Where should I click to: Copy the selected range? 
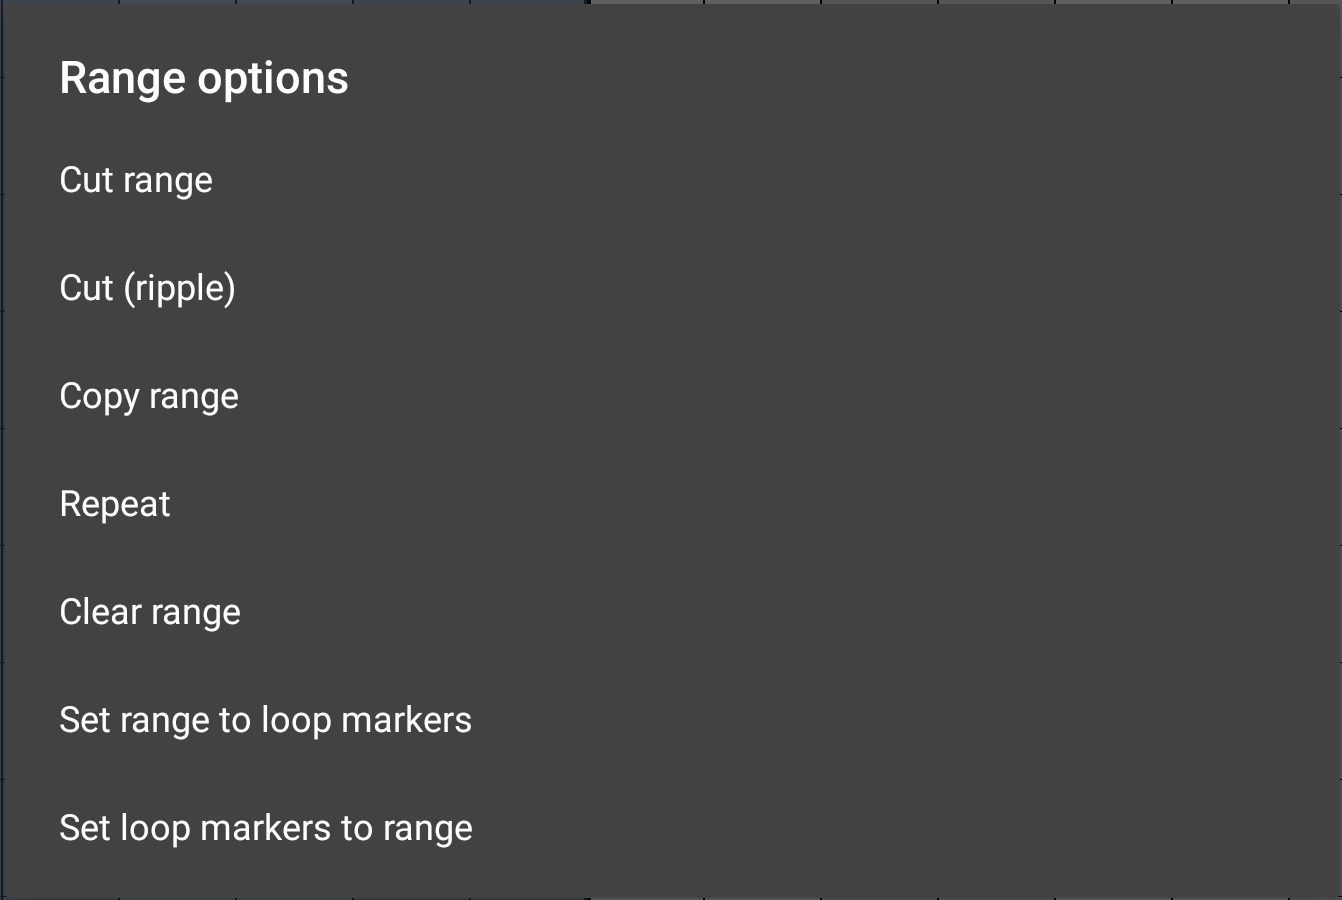coord(149,396)
